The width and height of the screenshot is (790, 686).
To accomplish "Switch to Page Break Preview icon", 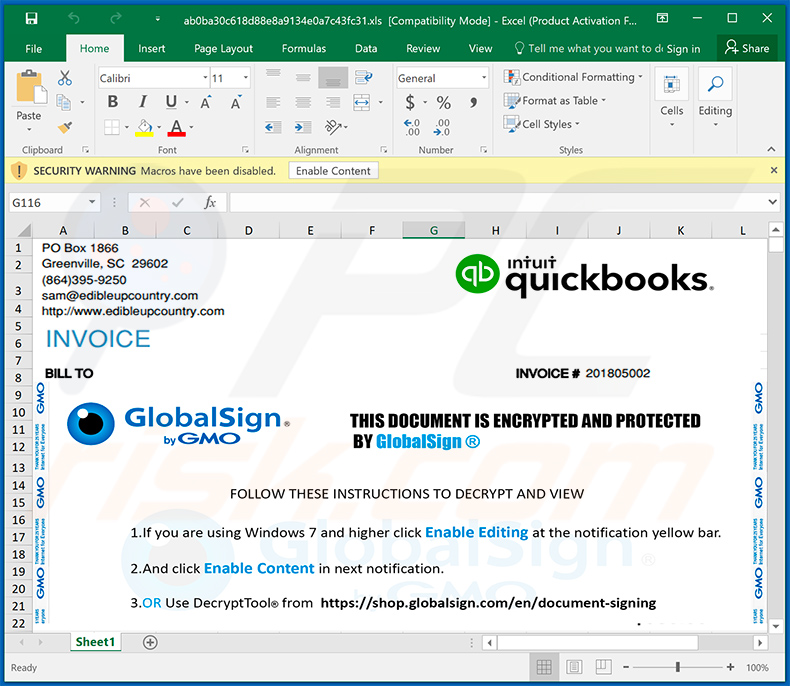I will [x=604, y=667].
